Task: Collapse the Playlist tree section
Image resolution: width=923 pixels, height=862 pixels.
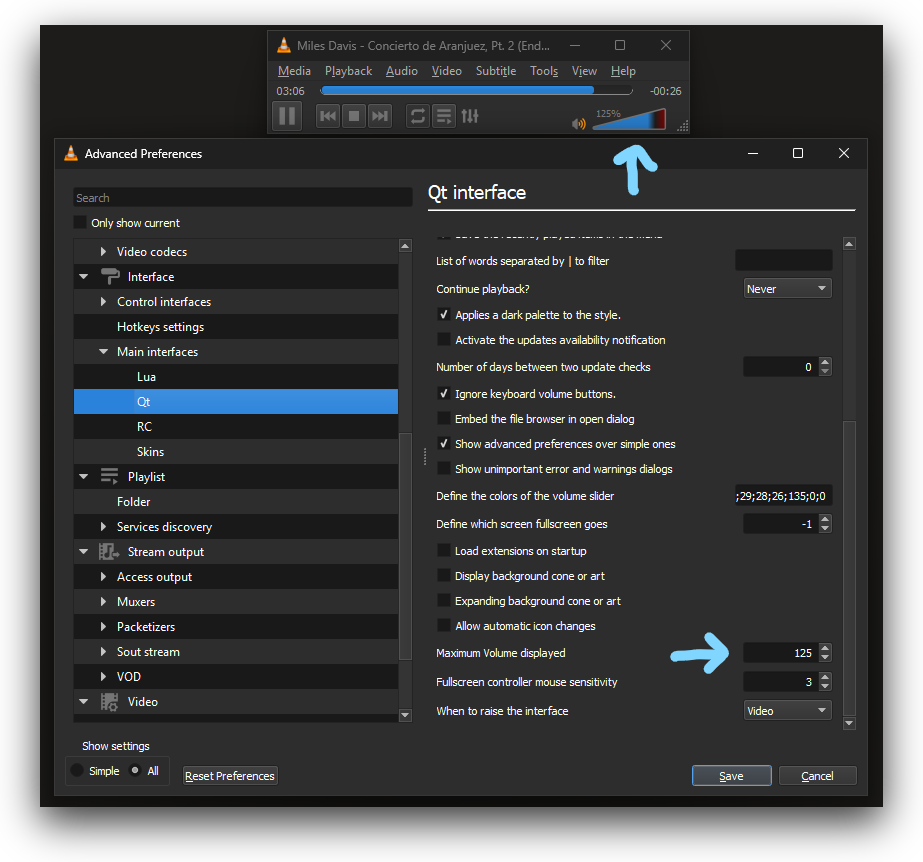Action: pos(84,476)
